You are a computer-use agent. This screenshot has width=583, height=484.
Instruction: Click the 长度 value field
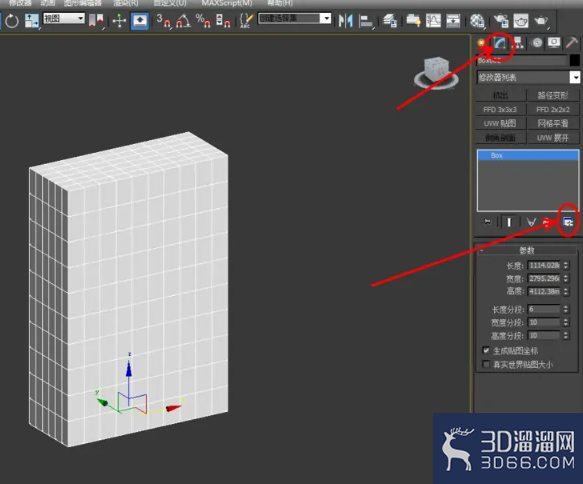[544, 265]
